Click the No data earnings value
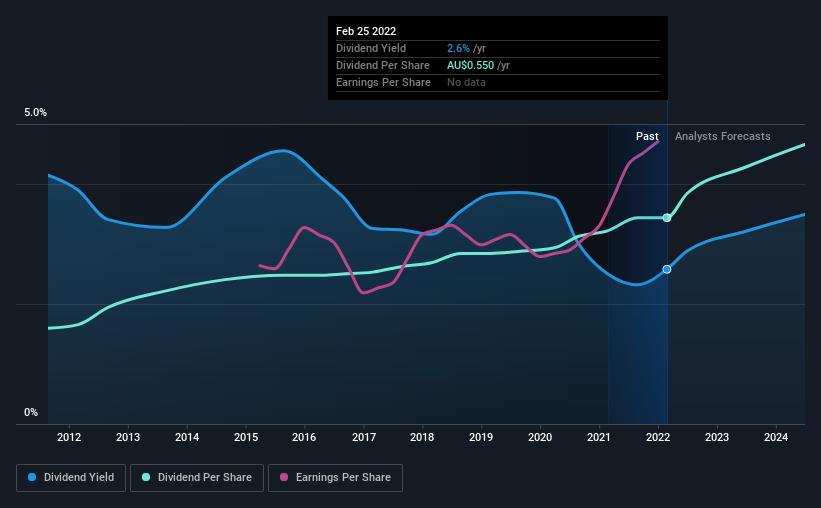Image resolution: width=821 pixels, height=508 pixels. (x=466, y=82)
